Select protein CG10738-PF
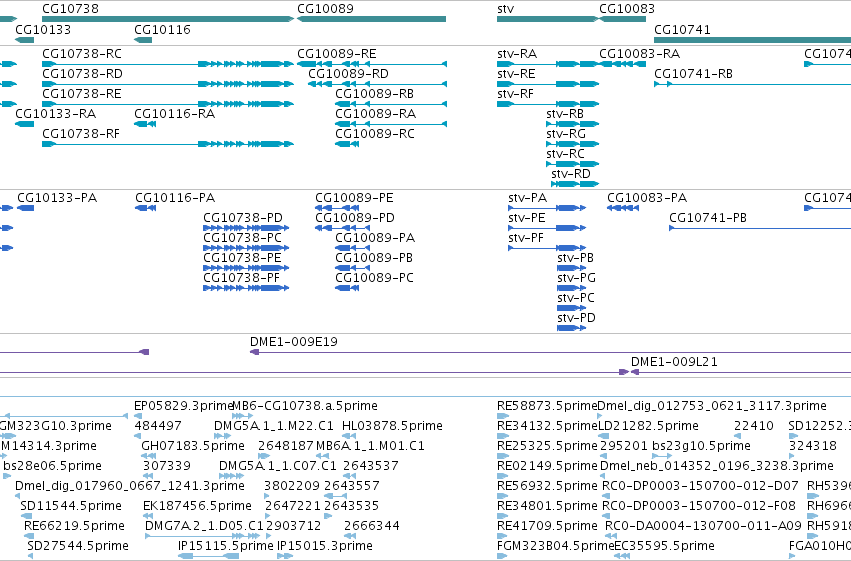This screenshot has width=851, height=561. 242,277
